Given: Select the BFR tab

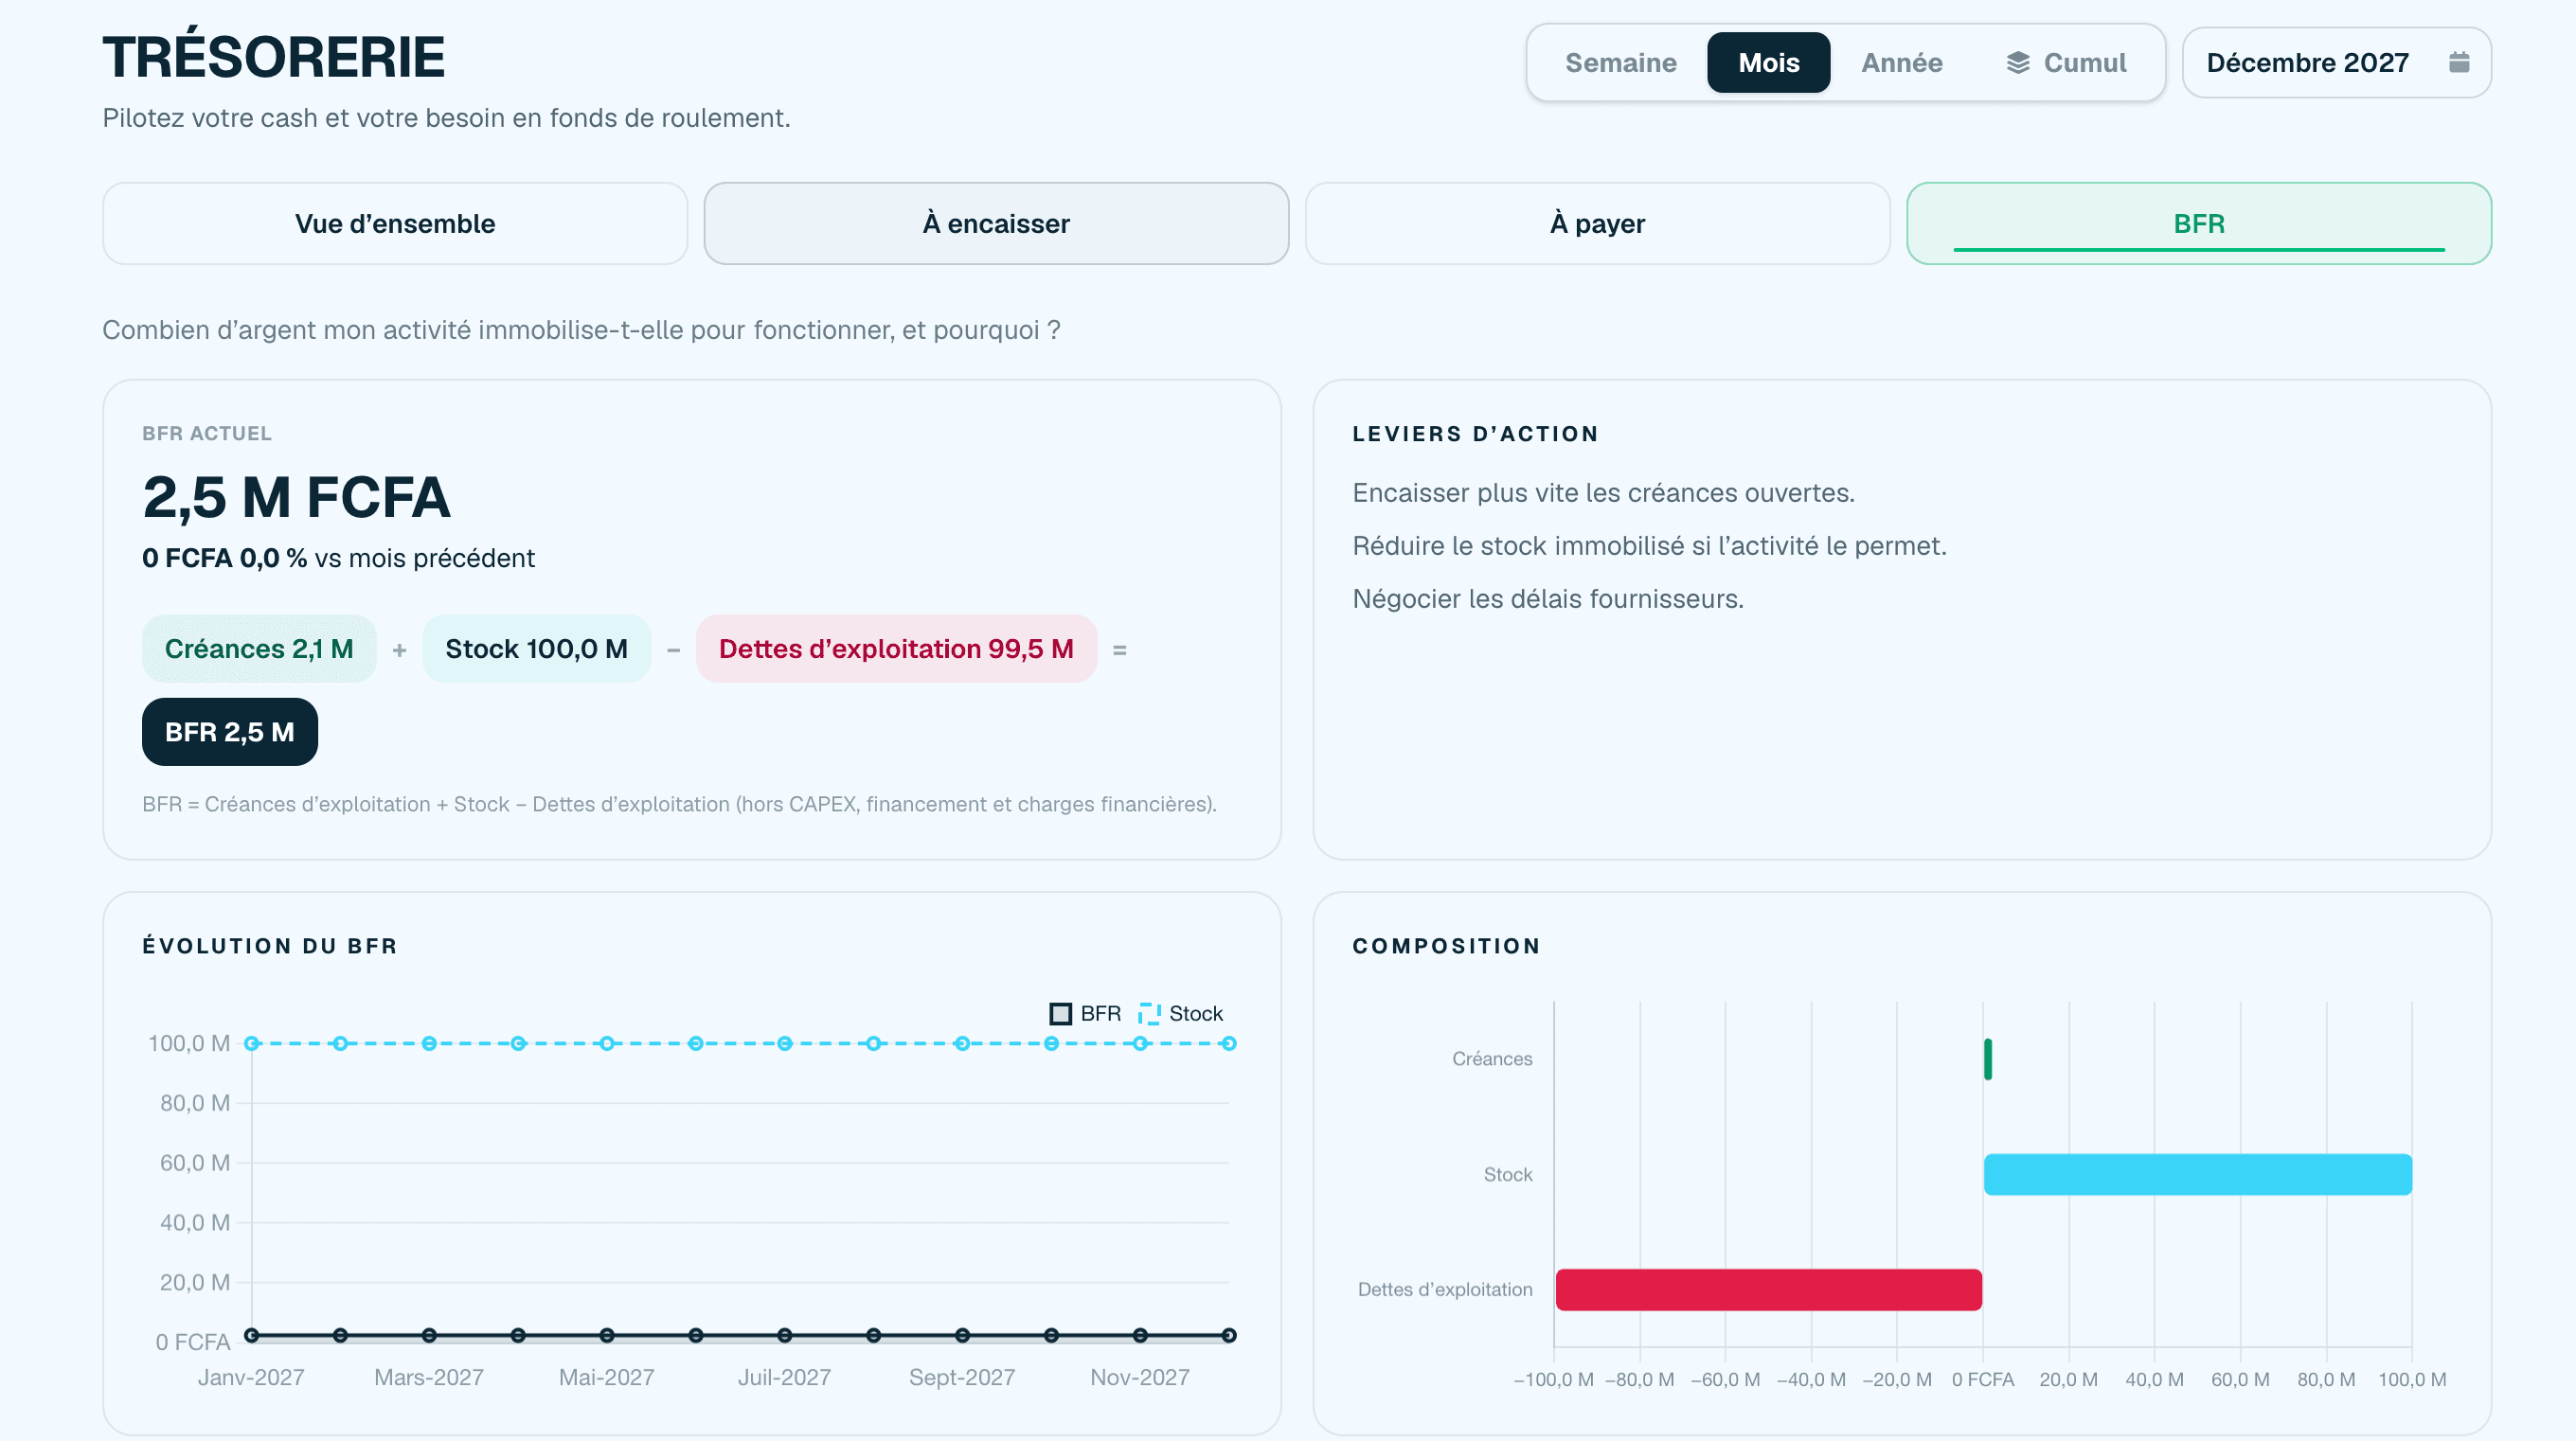Looking at the screenshot, I should (2199, 224).
